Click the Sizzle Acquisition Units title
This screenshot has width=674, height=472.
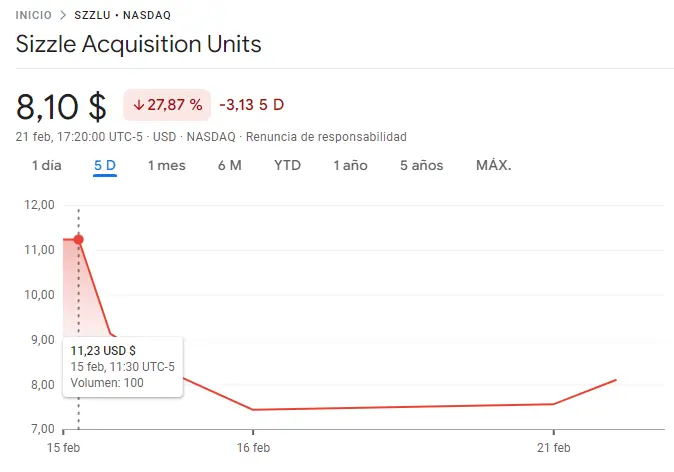[x=138, y=44]
